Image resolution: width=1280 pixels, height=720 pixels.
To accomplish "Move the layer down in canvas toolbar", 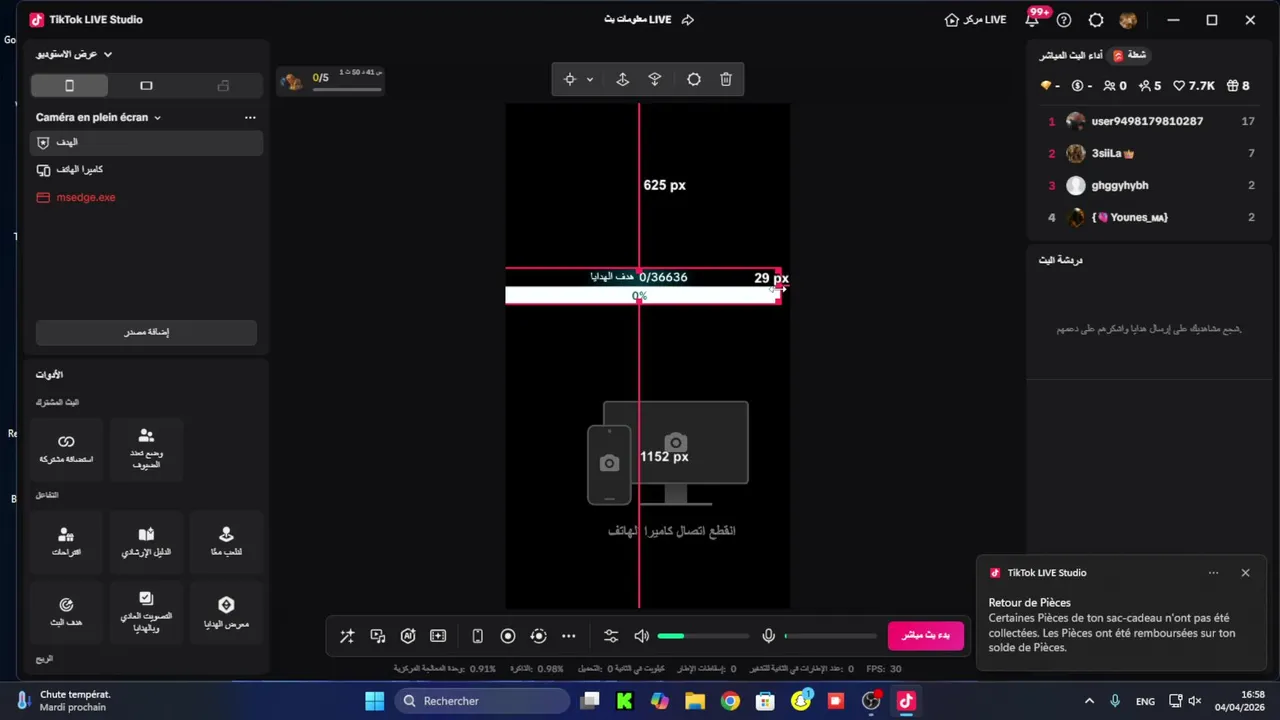I will click(655, 79).
